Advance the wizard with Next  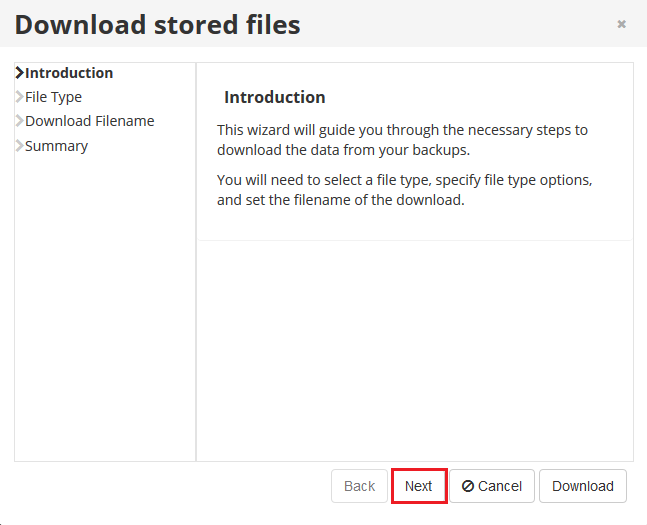click(419, 486)
